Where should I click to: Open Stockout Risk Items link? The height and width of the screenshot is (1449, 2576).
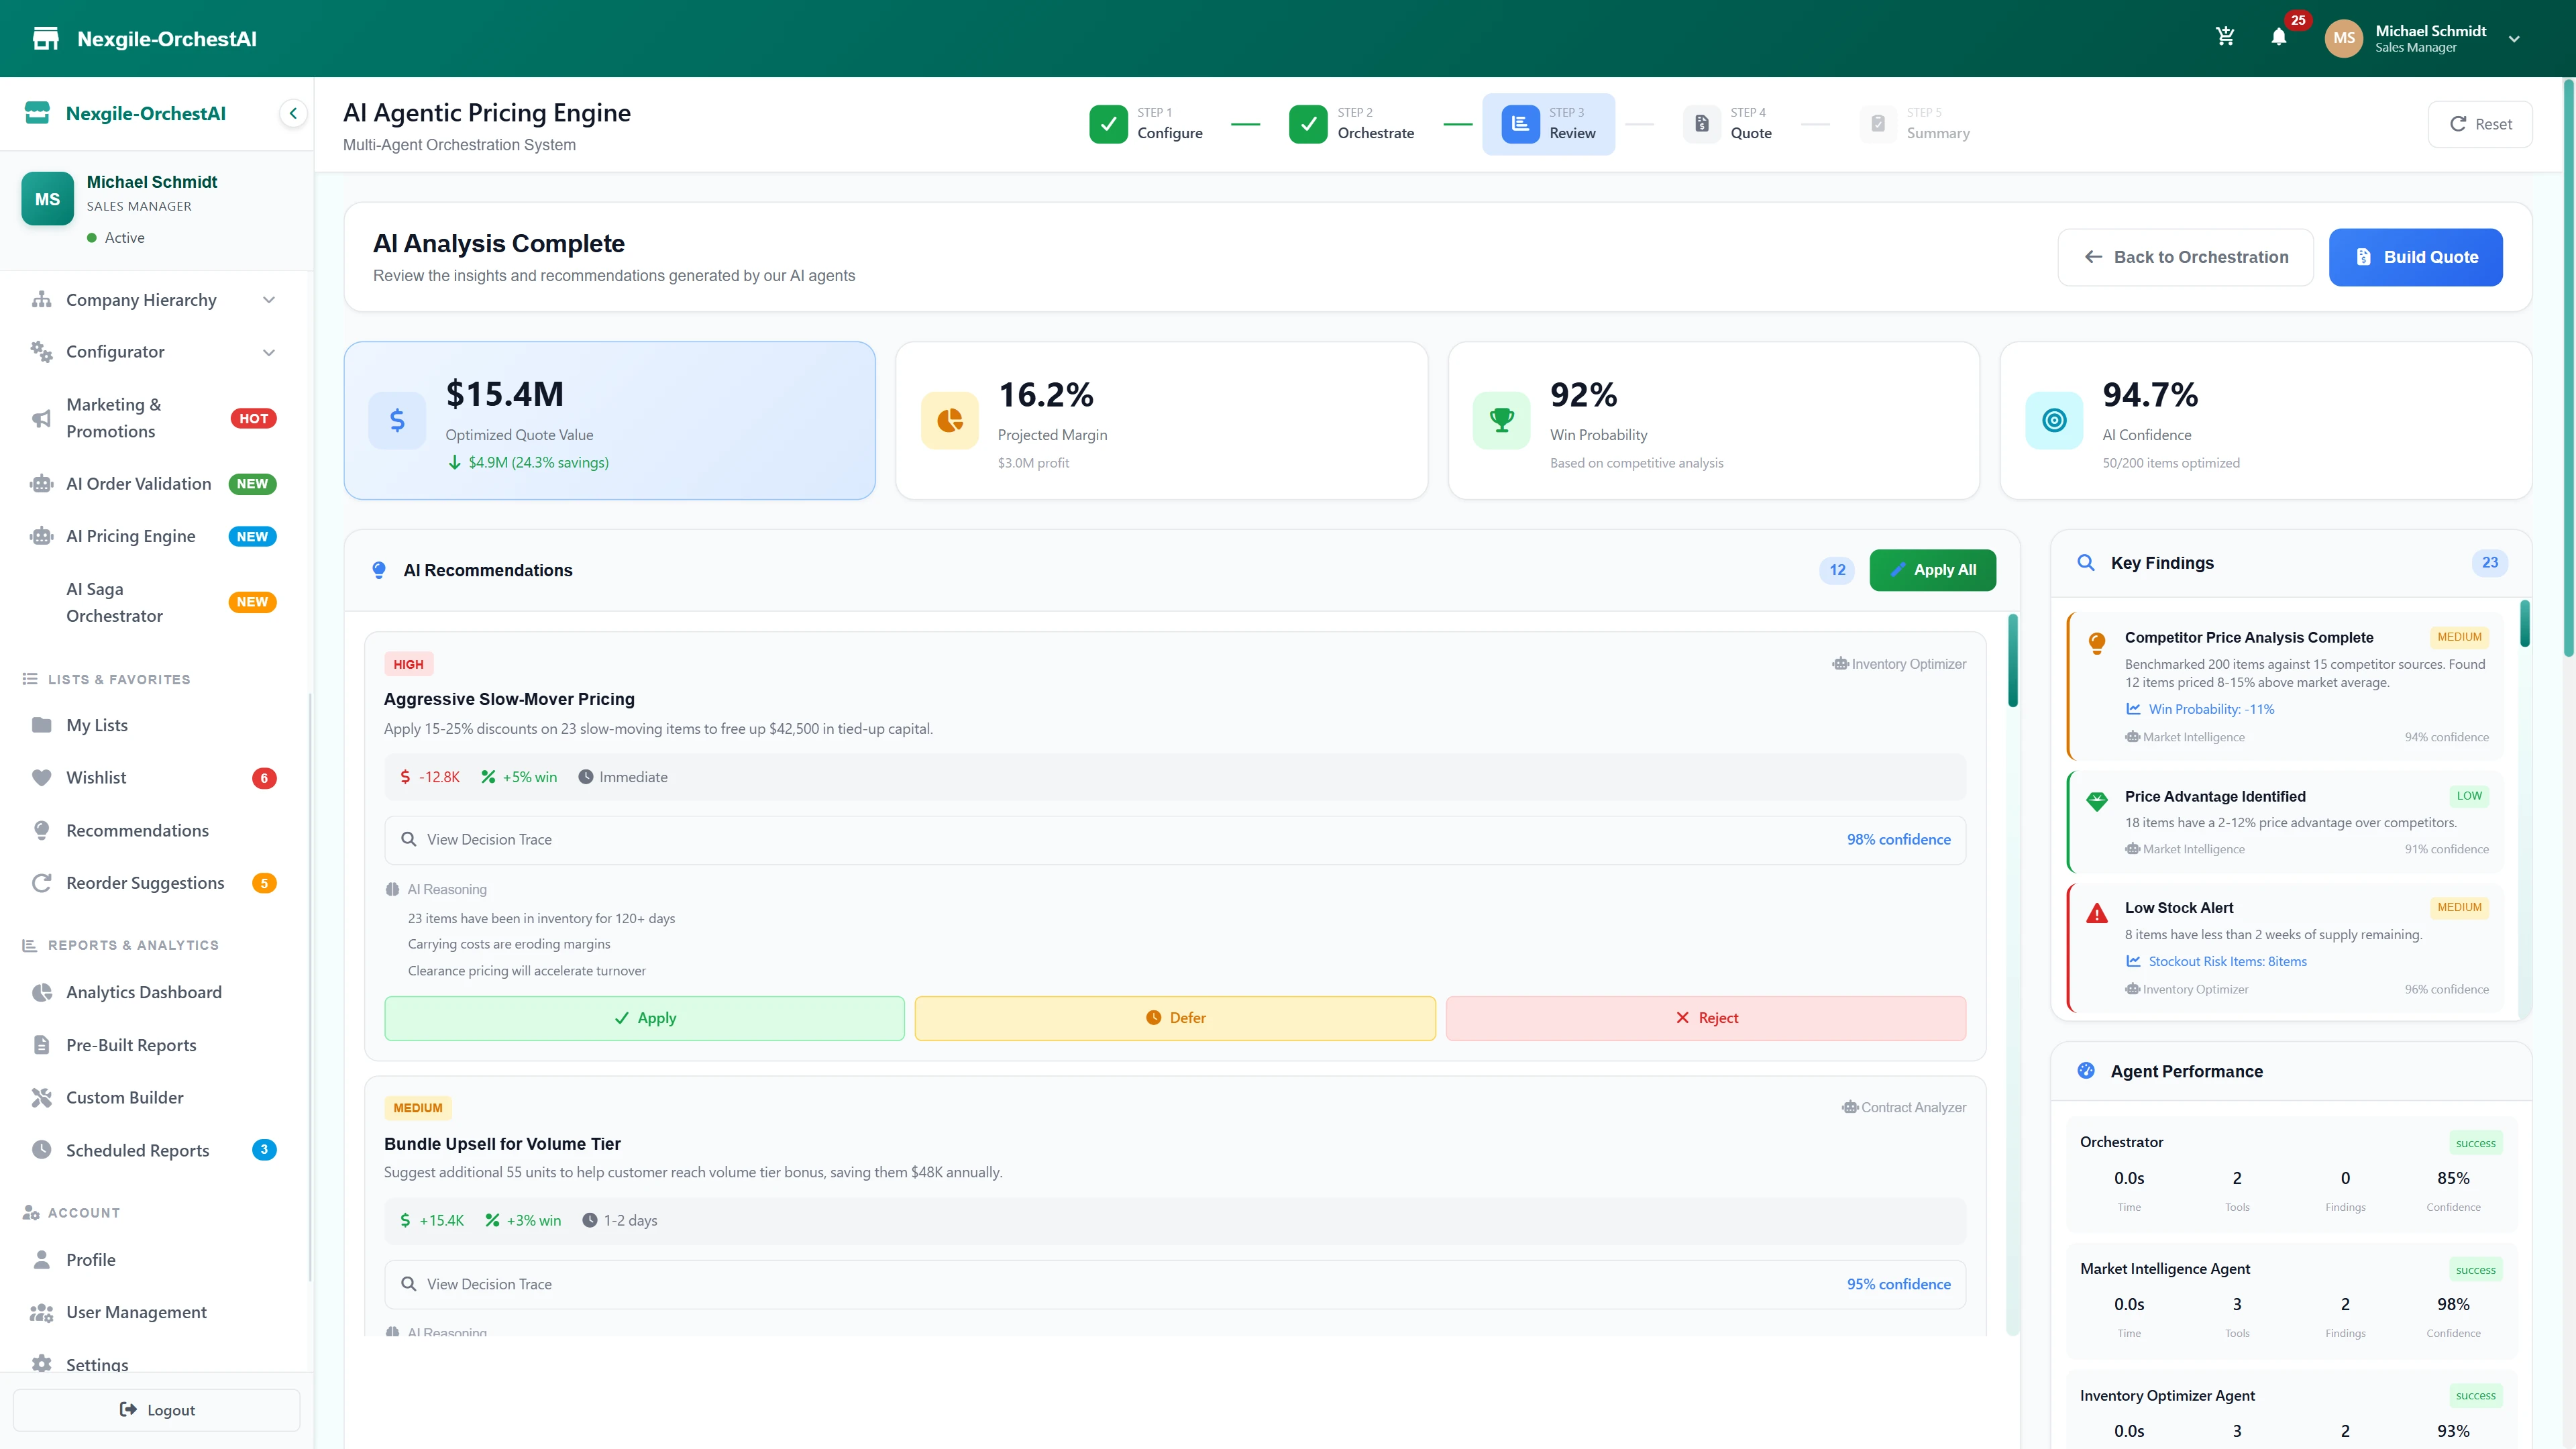(2228, 961)
